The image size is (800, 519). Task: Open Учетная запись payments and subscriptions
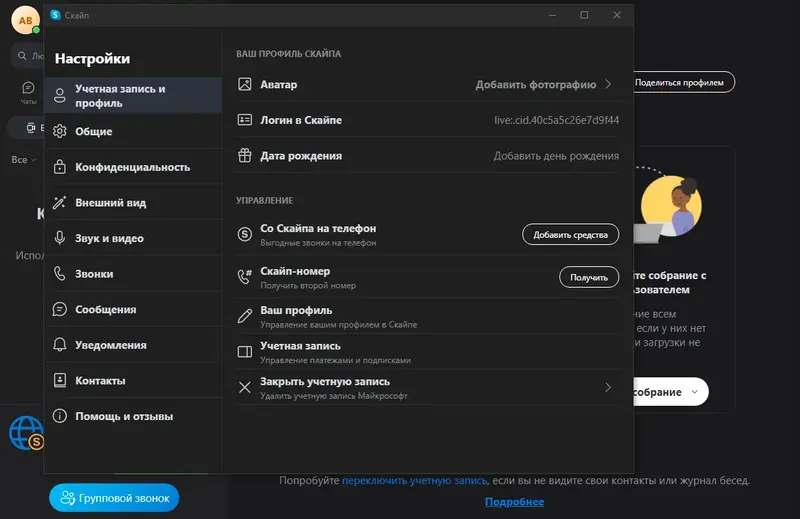coord(428,352)
